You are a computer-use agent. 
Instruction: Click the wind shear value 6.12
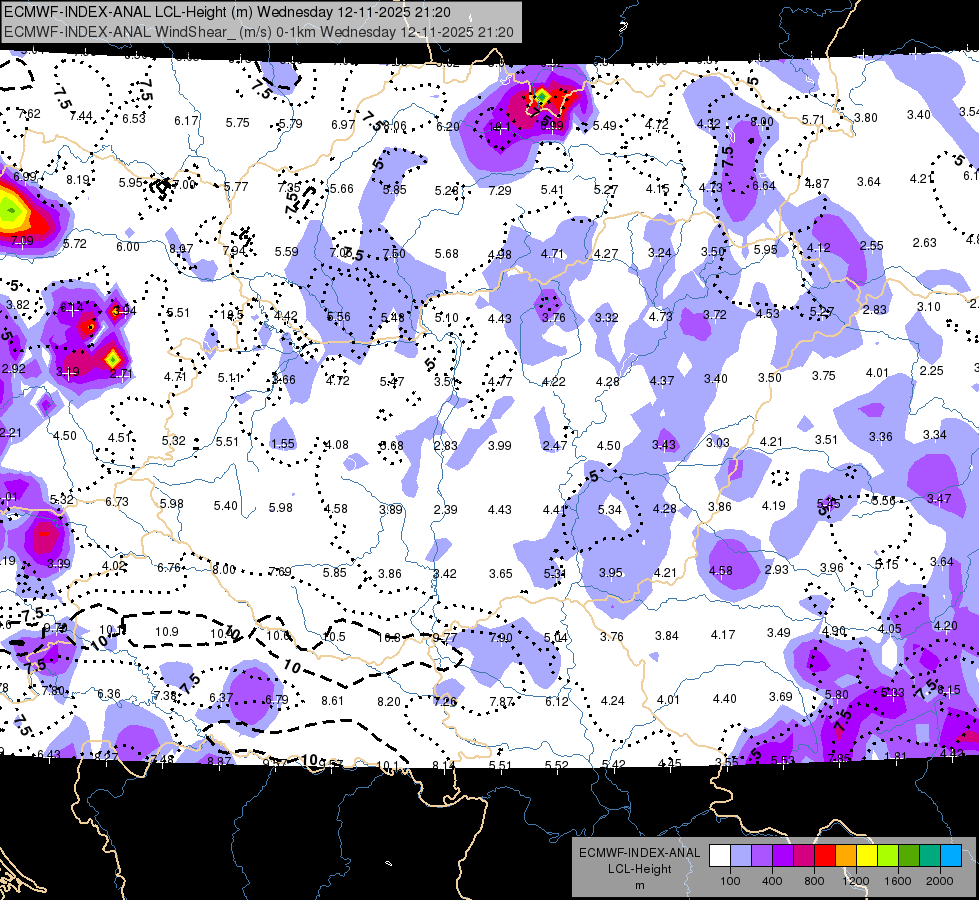(x=556, y=702)
